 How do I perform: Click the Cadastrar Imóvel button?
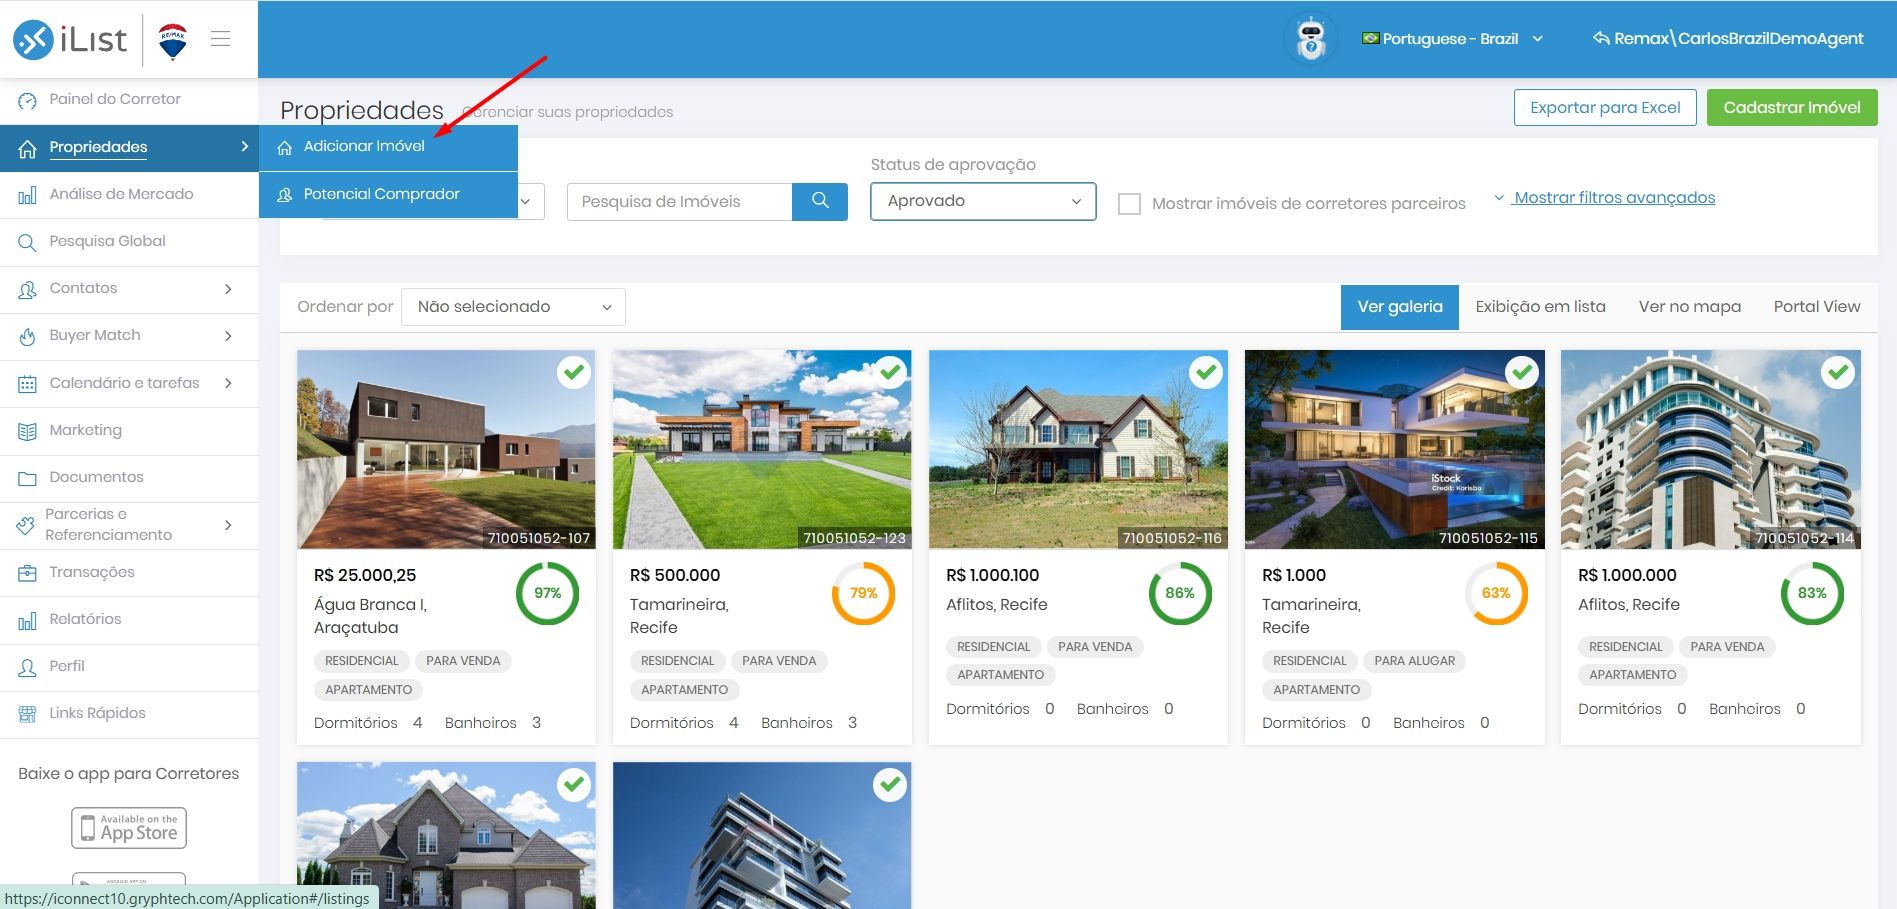1792,108
